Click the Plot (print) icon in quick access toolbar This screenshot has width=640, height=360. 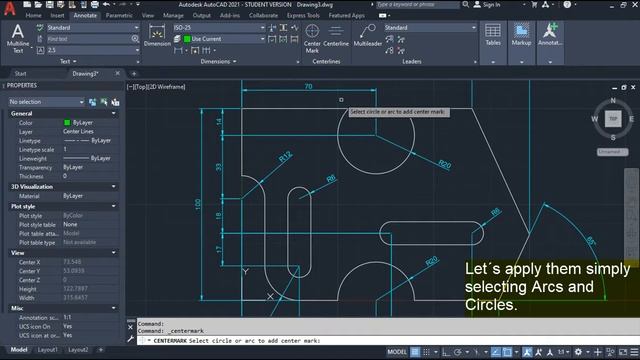(x=94, y=4)
